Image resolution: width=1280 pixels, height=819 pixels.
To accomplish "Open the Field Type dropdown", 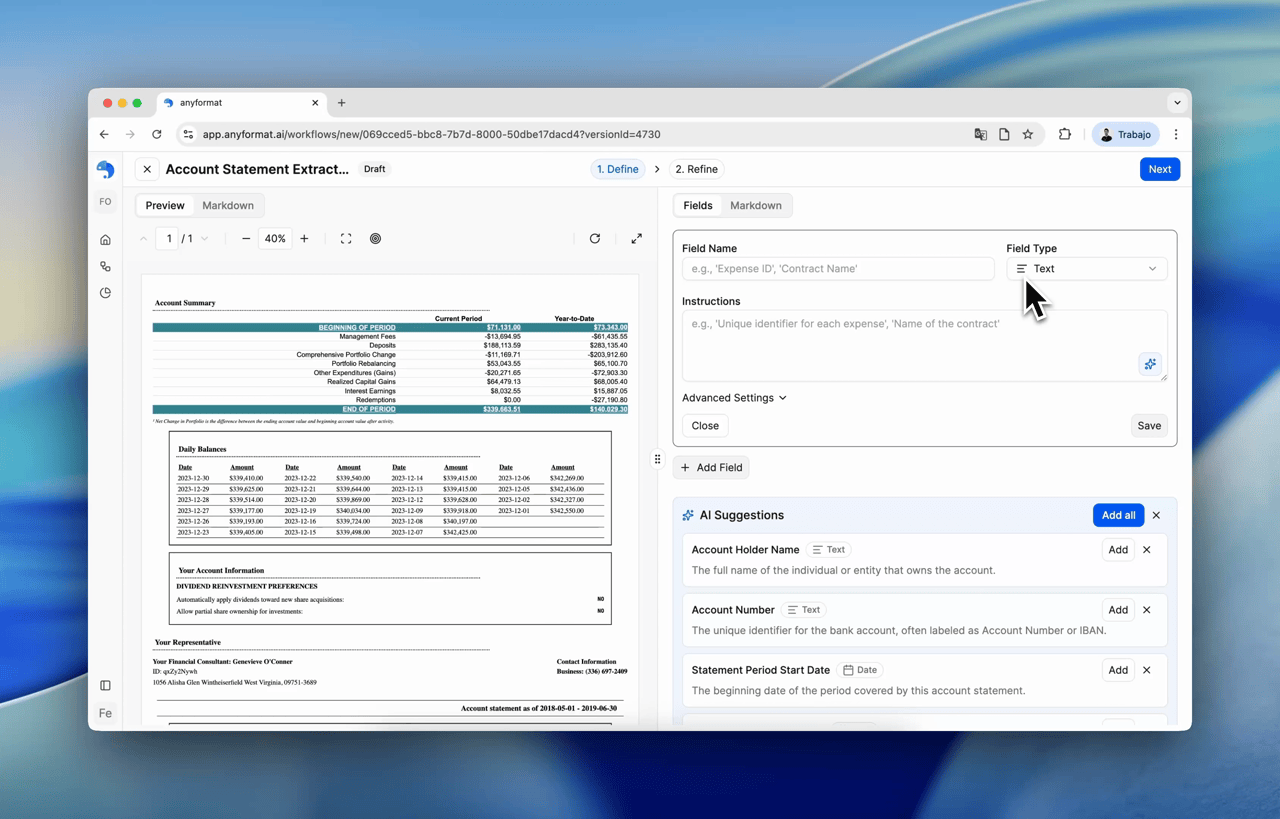I will (x=1086, y=269).
